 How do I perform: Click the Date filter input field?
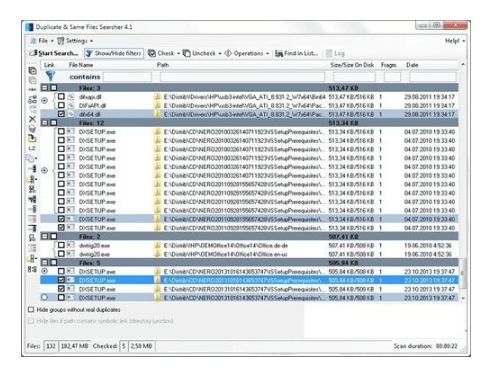pos(432,77)
